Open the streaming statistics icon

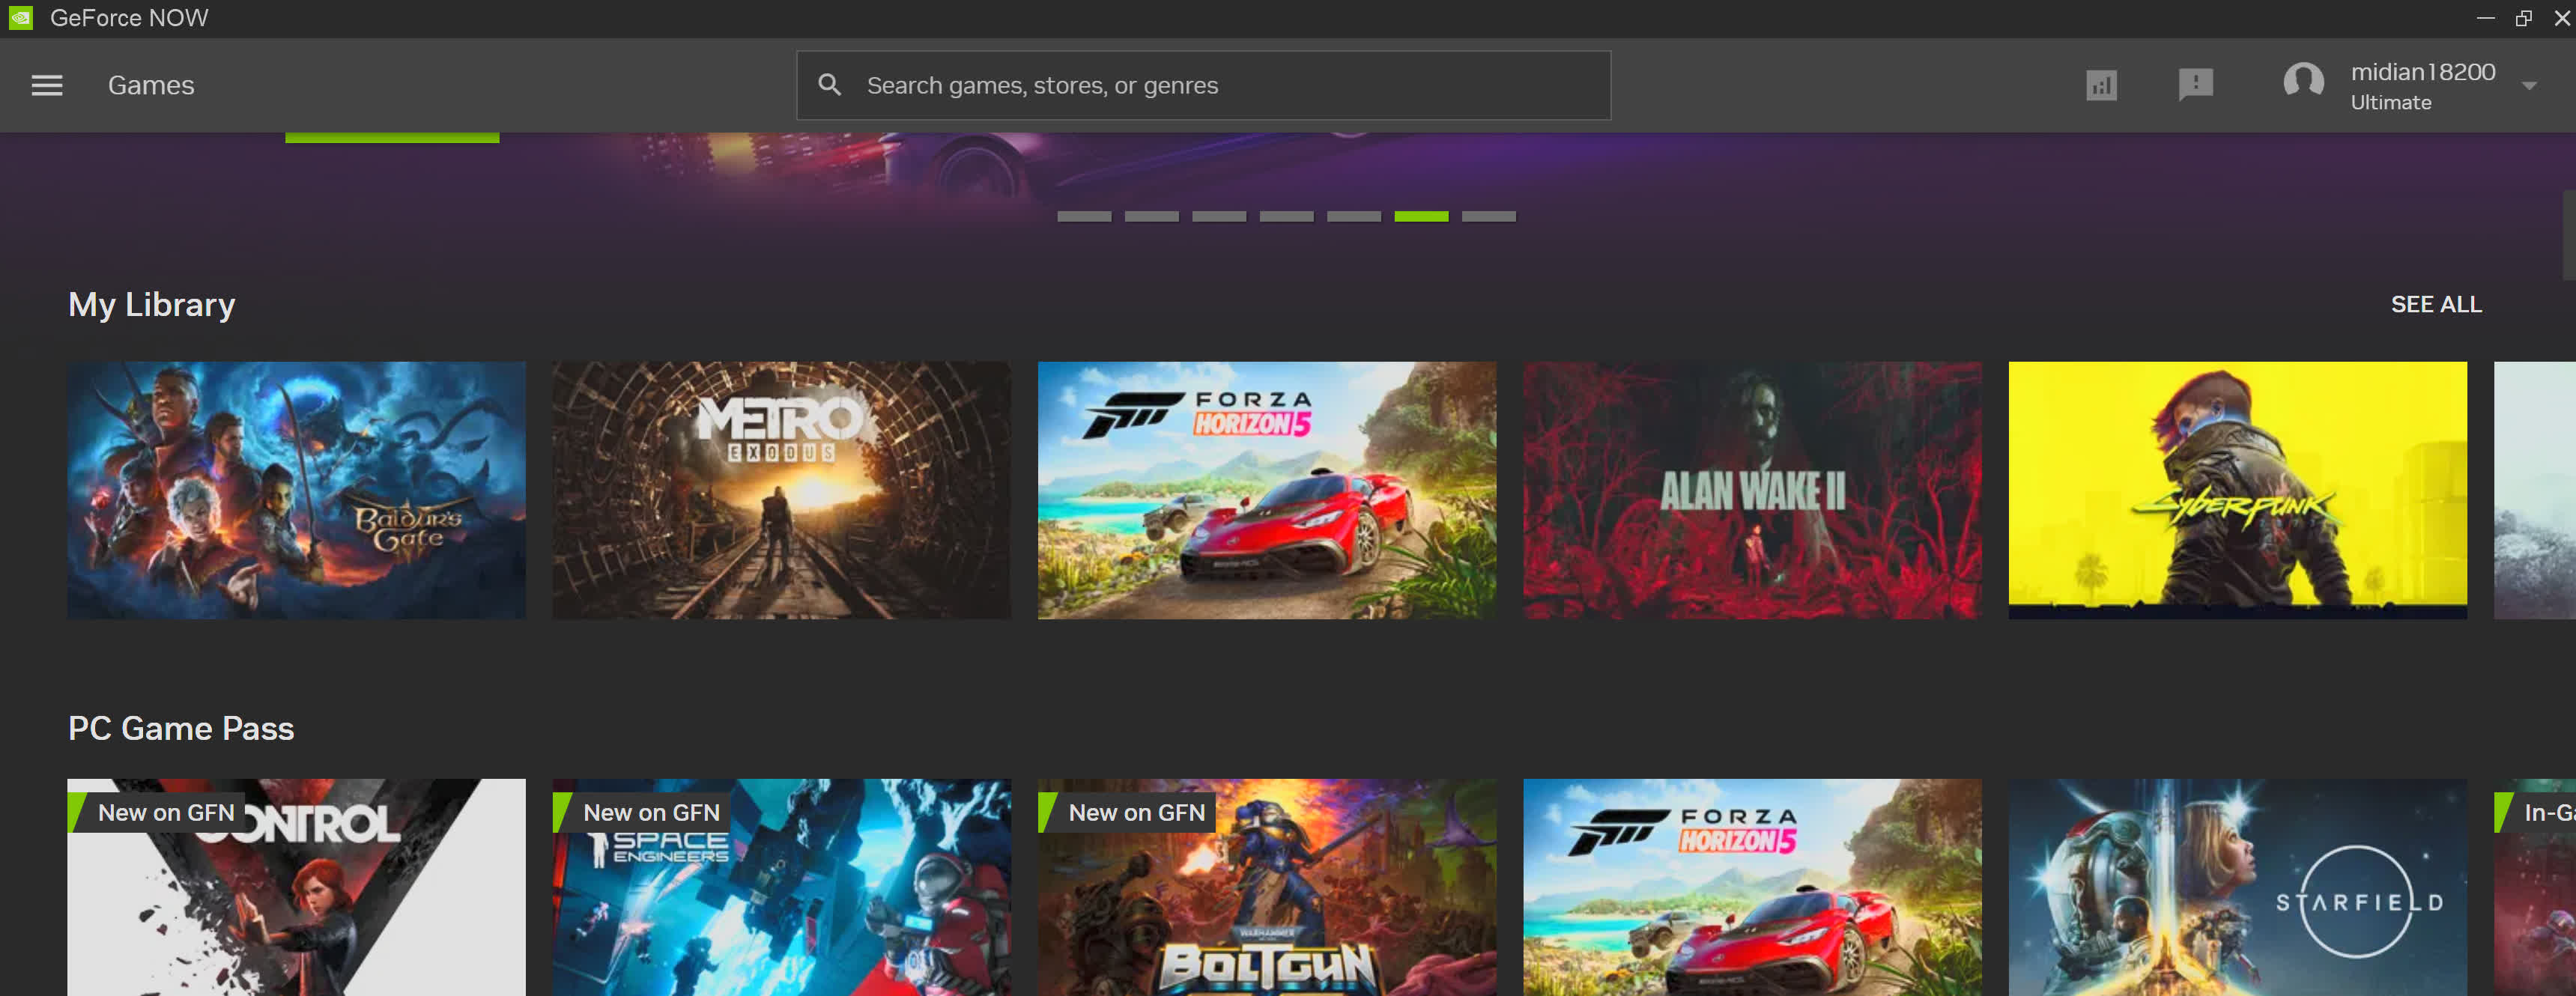[x=2101, y=85]
